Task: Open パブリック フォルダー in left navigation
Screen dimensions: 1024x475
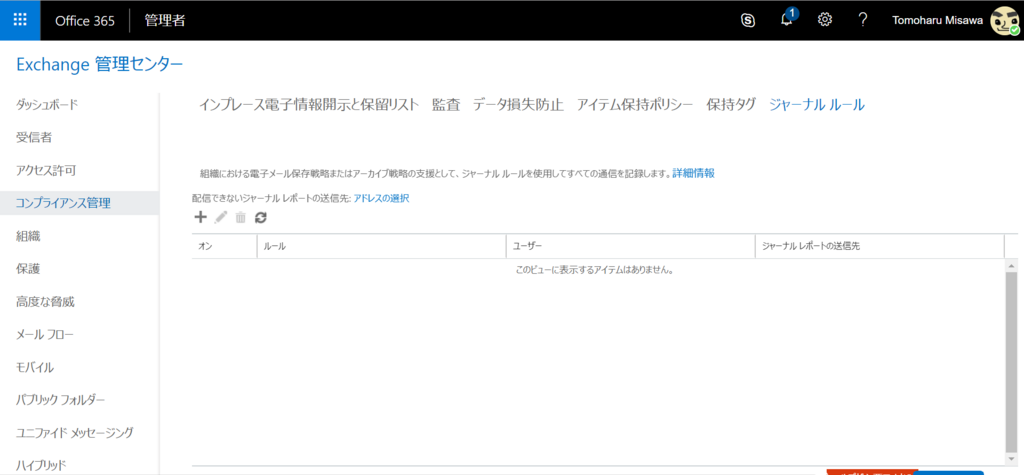Action: click(60, 400)
